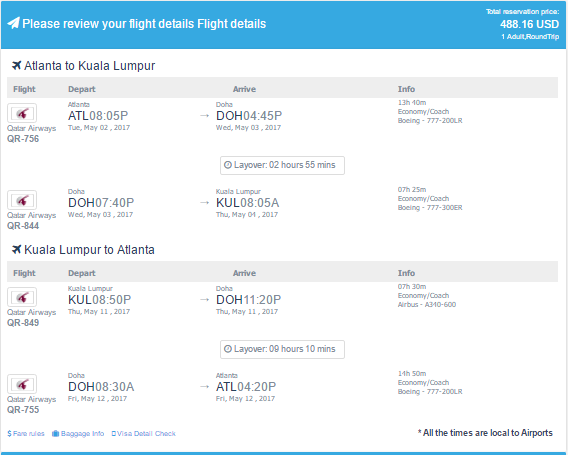Click the clock icon in 02 hours 55 mins layover
568x455 pixels.
pos(228,165)
